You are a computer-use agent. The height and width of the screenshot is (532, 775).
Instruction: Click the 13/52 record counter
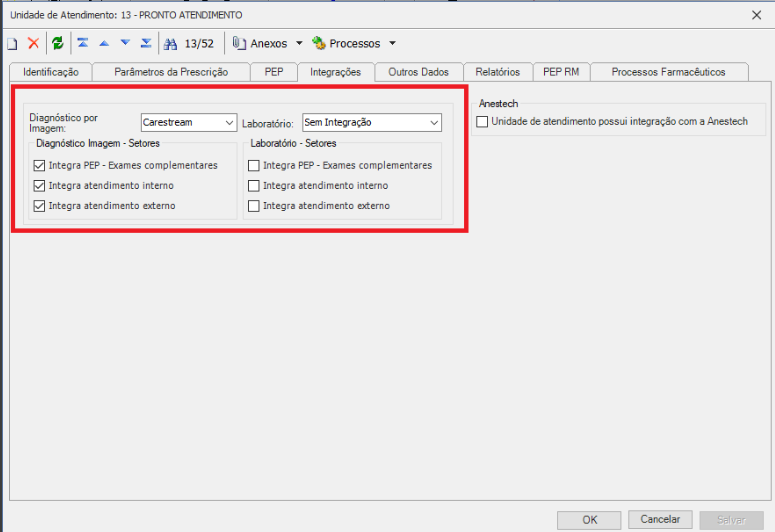(x=199, y=44)
